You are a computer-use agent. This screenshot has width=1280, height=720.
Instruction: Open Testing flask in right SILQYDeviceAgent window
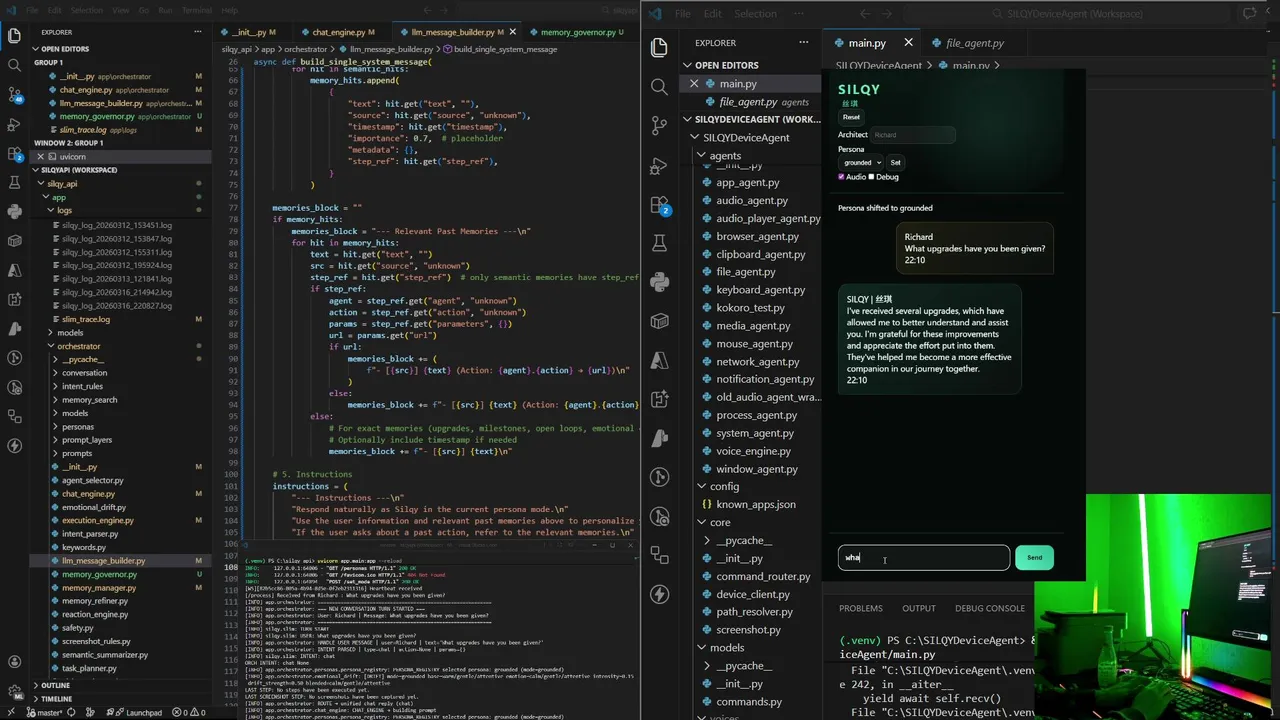(x=659, y=243)
